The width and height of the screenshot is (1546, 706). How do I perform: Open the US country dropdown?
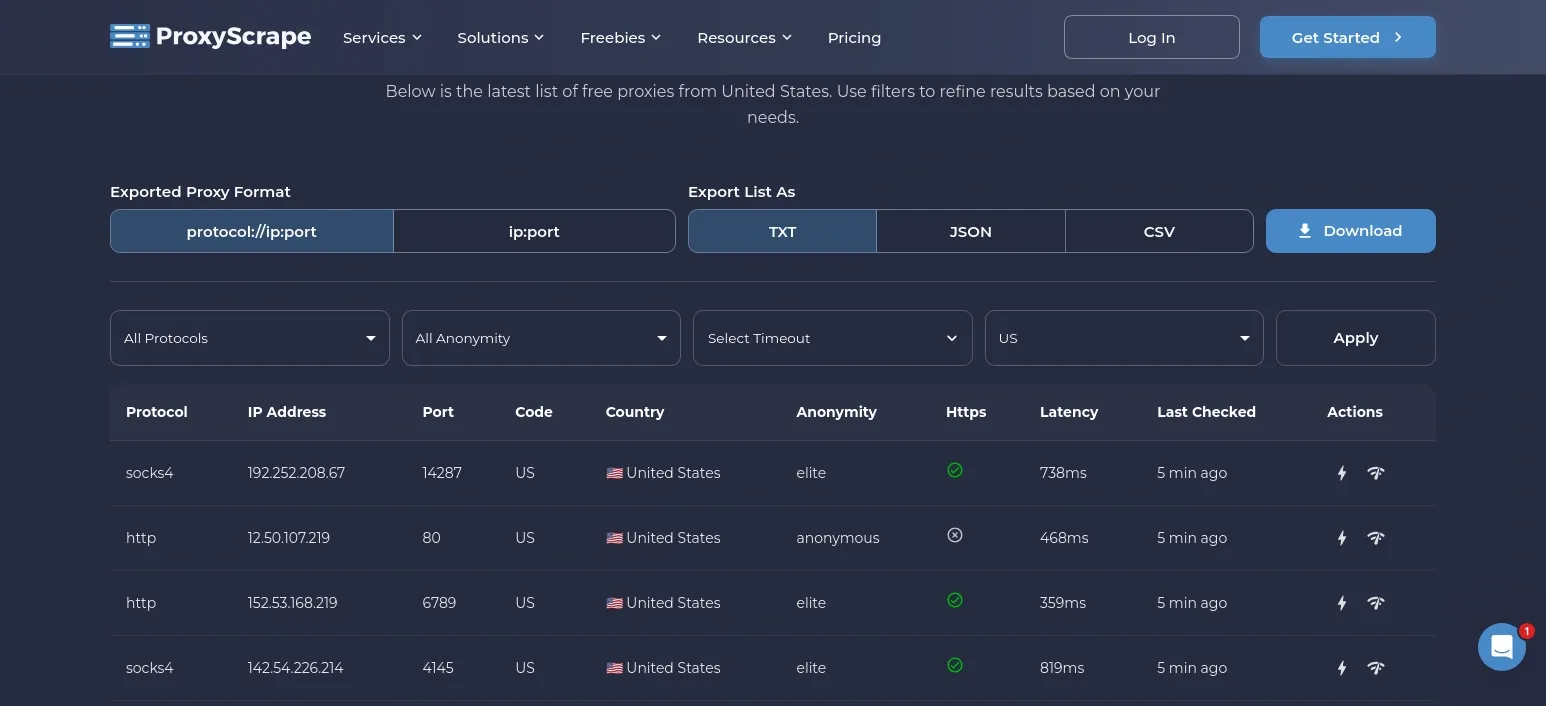click(x=1124, y=338)
